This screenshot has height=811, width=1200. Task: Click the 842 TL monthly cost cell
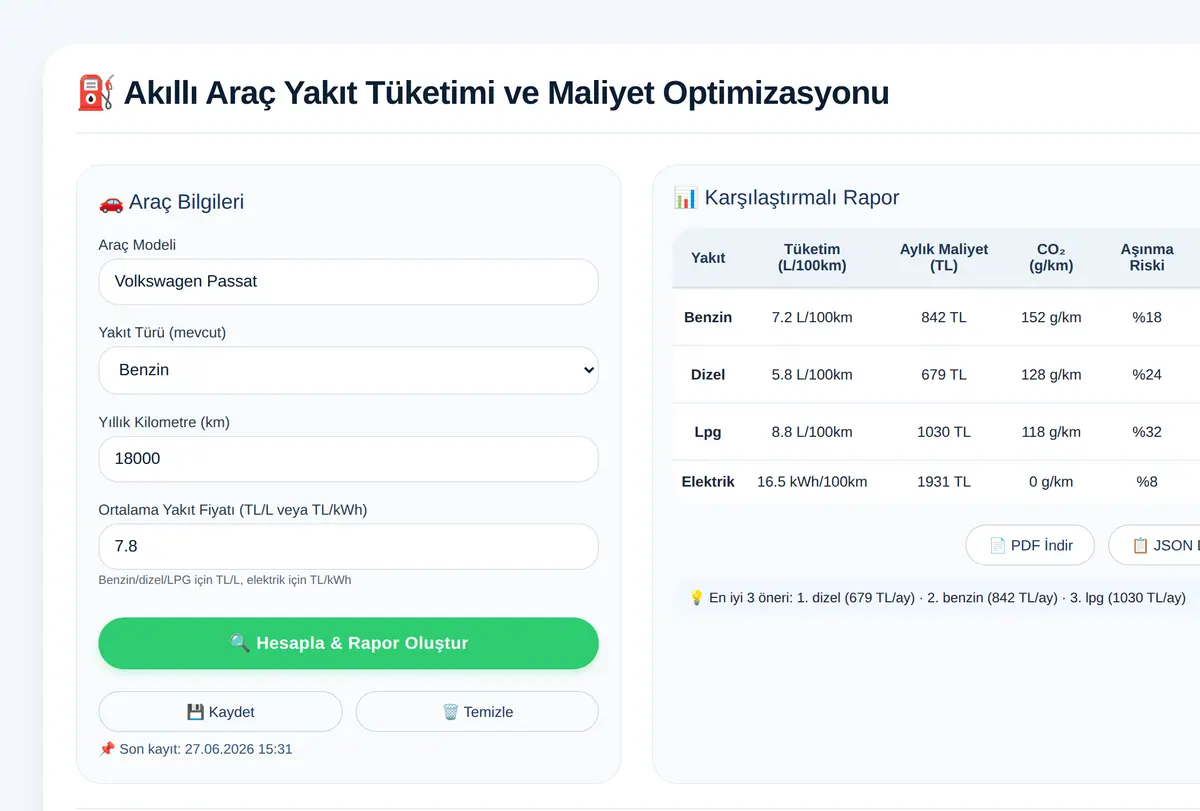(x=944, y=317)
